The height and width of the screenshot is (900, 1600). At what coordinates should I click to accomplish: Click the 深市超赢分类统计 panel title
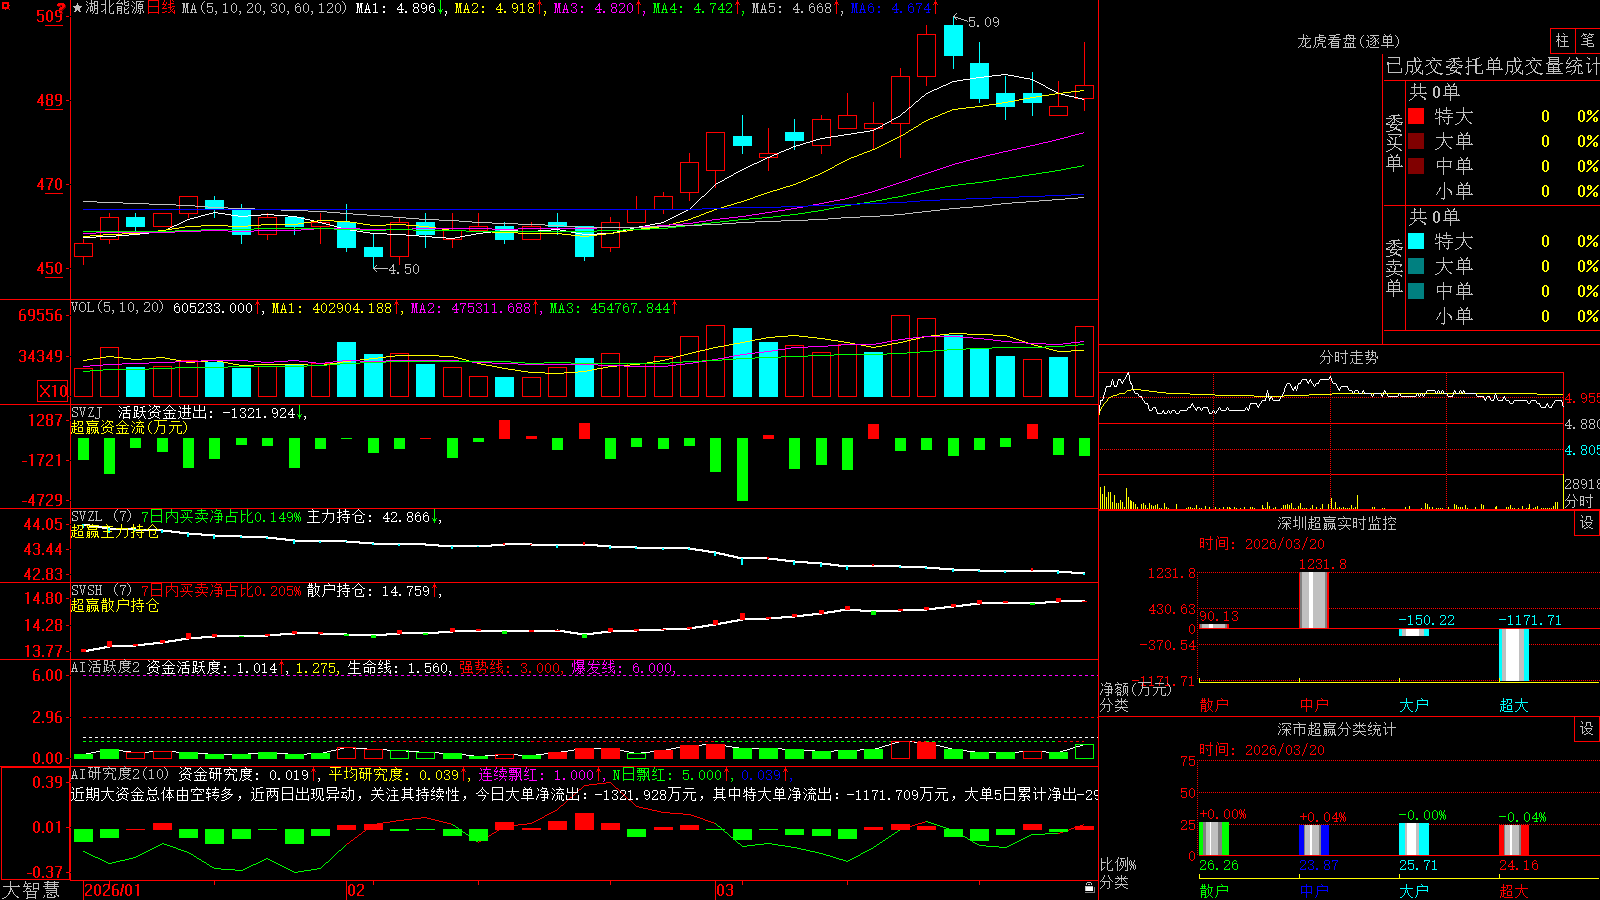[1336, 729]
